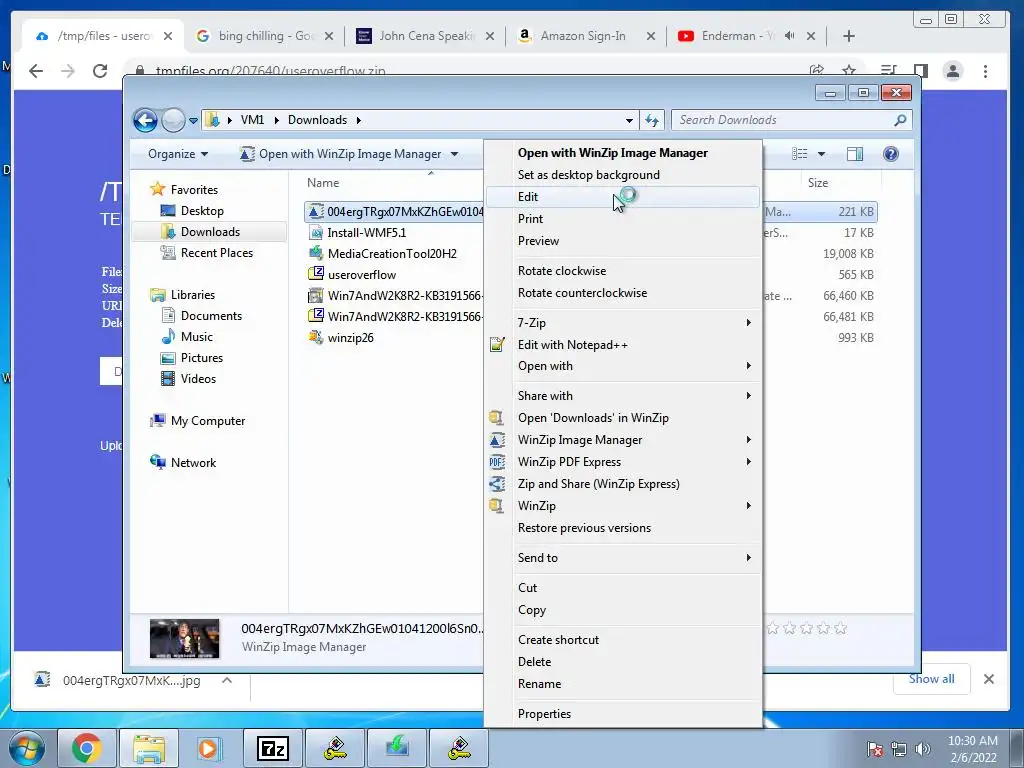Expand WinZip PDF Express submenu

tap(622, 462)
